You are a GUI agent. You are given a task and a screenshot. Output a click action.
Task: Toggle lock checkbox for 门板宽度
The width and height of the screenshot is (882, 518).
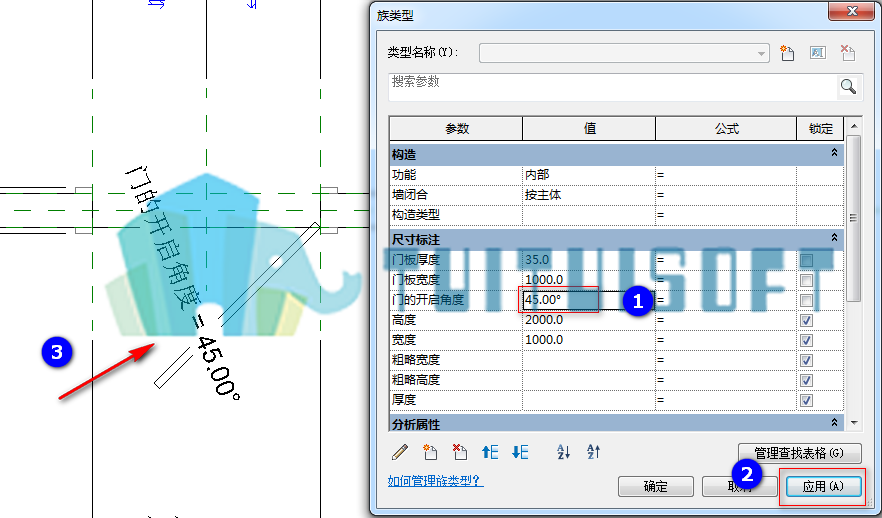[x=806, y=280]
